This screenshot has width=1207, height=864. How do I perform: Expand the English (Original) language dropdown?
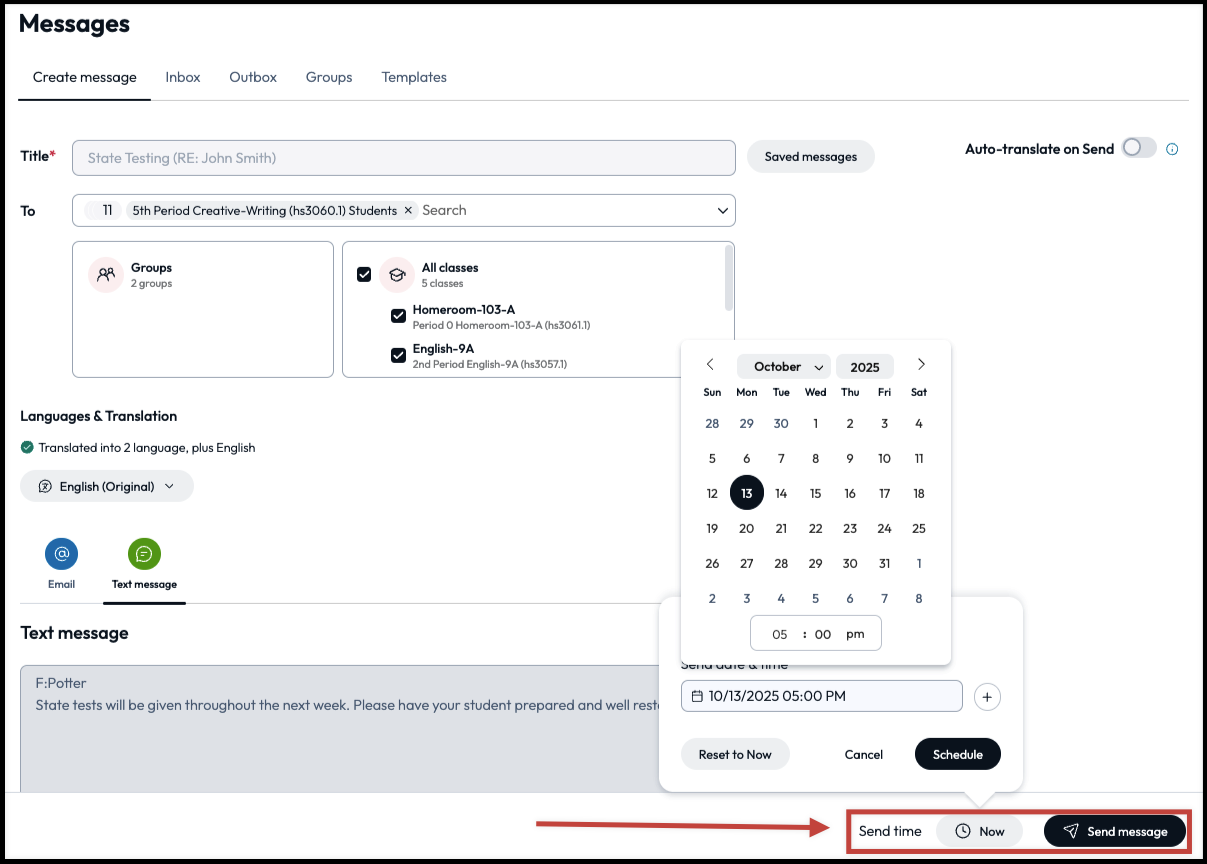(x=106, y=487)
